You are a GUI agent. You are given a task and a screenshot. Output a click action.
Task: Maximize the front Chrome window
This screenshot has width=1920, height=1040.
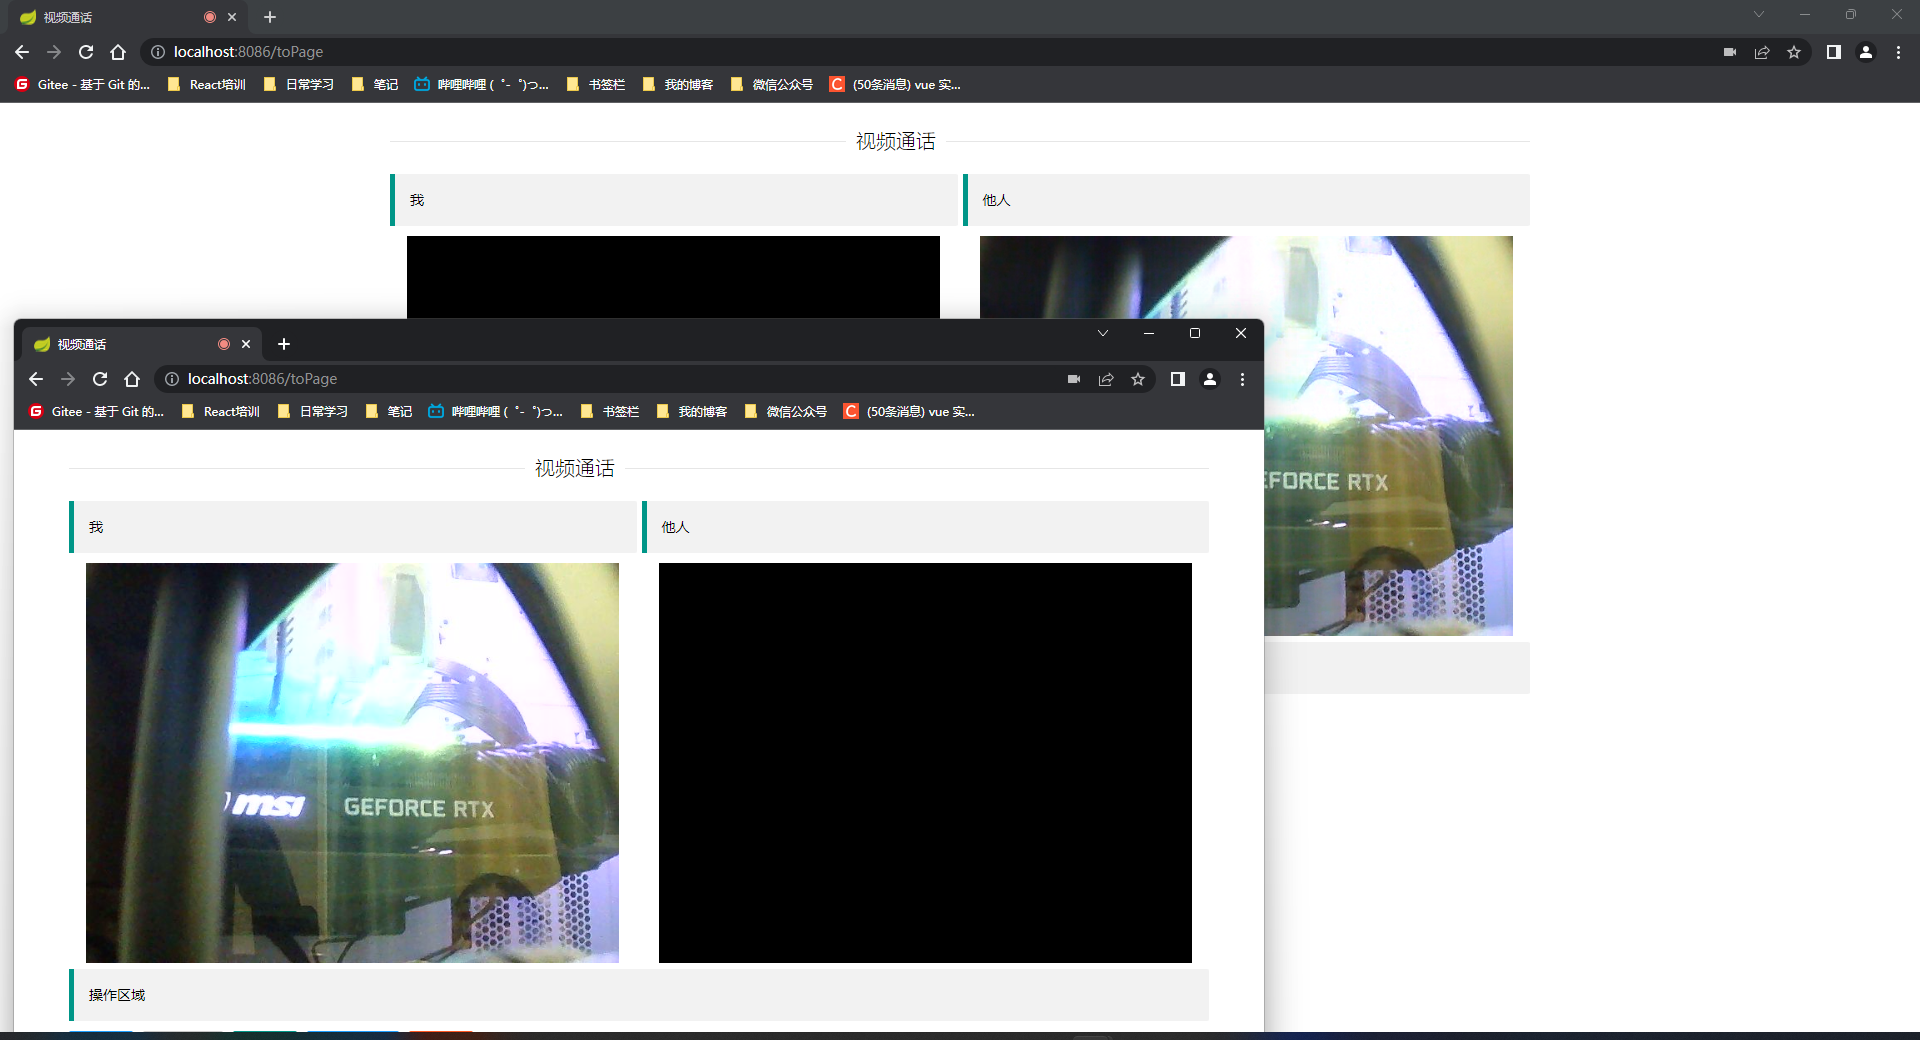tap(1195, 333)
